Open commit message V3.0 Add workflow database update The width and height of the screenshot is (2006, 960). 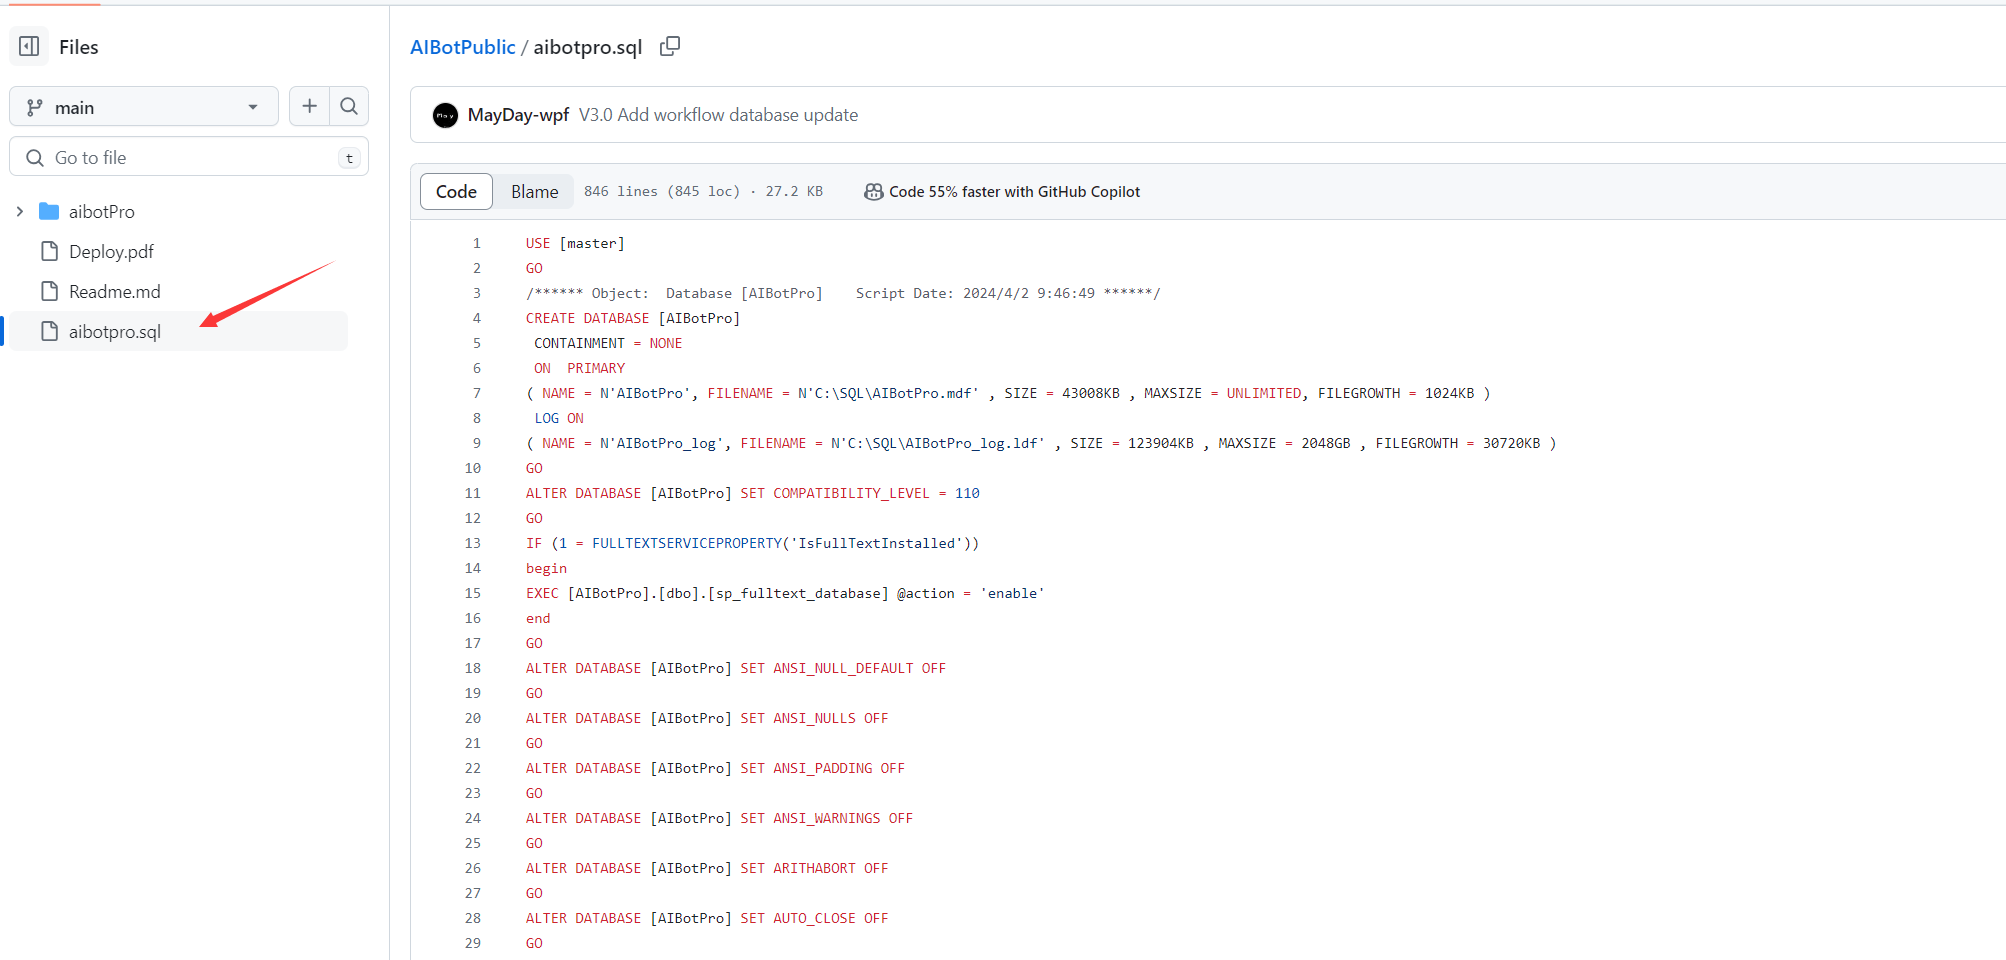click(x=718, y=115)
